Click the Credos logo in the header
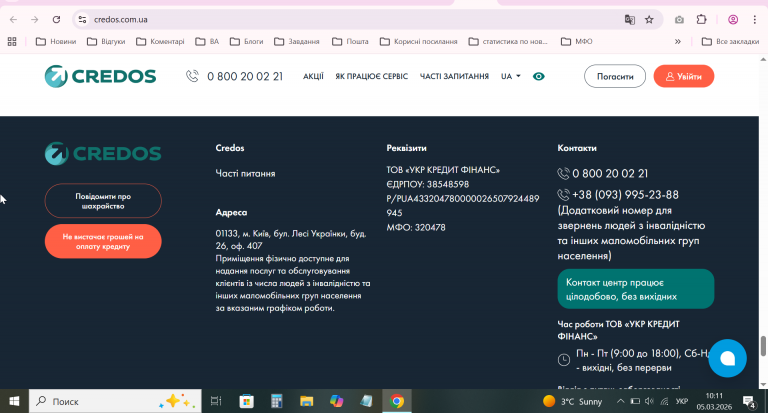Viewport: 768px width, 413px height. coord(100,76)
